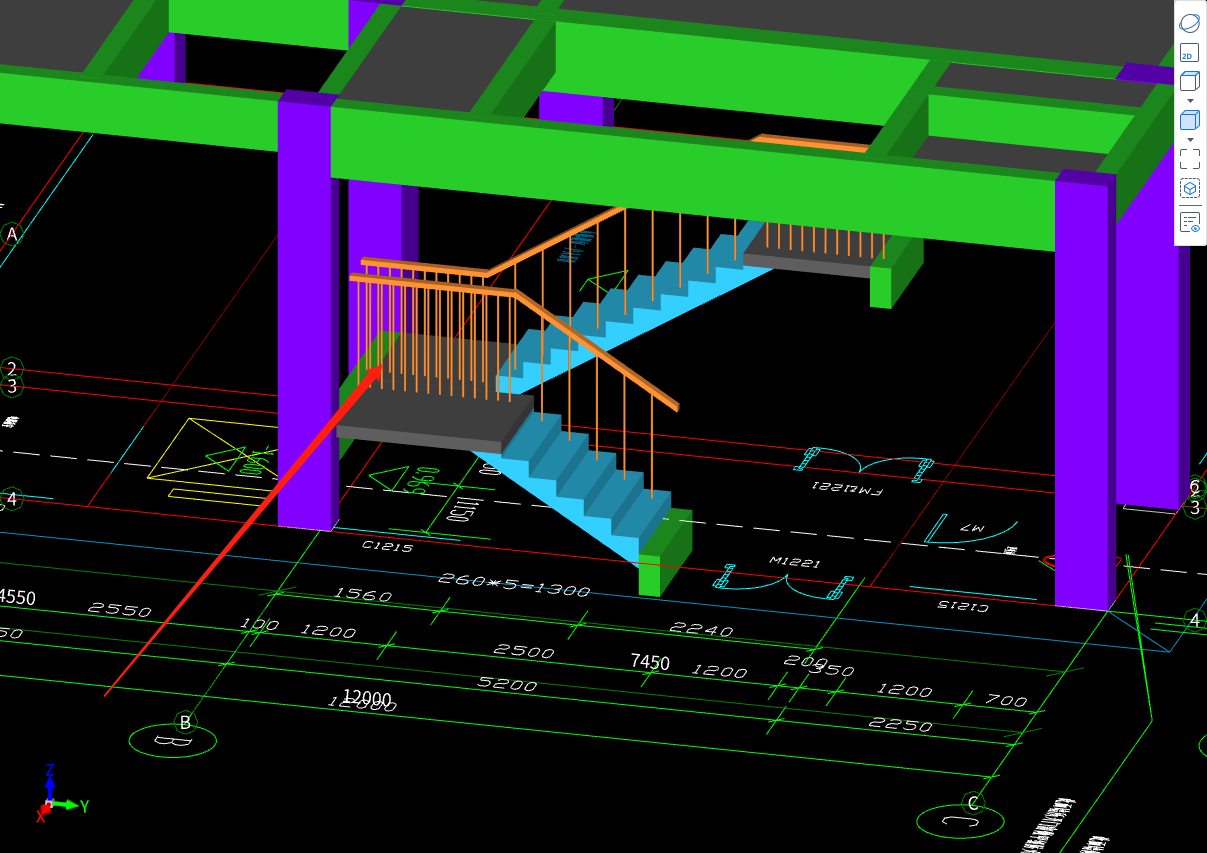
Task: Click the axis C grid bubble
Action: tap(972, 803)
